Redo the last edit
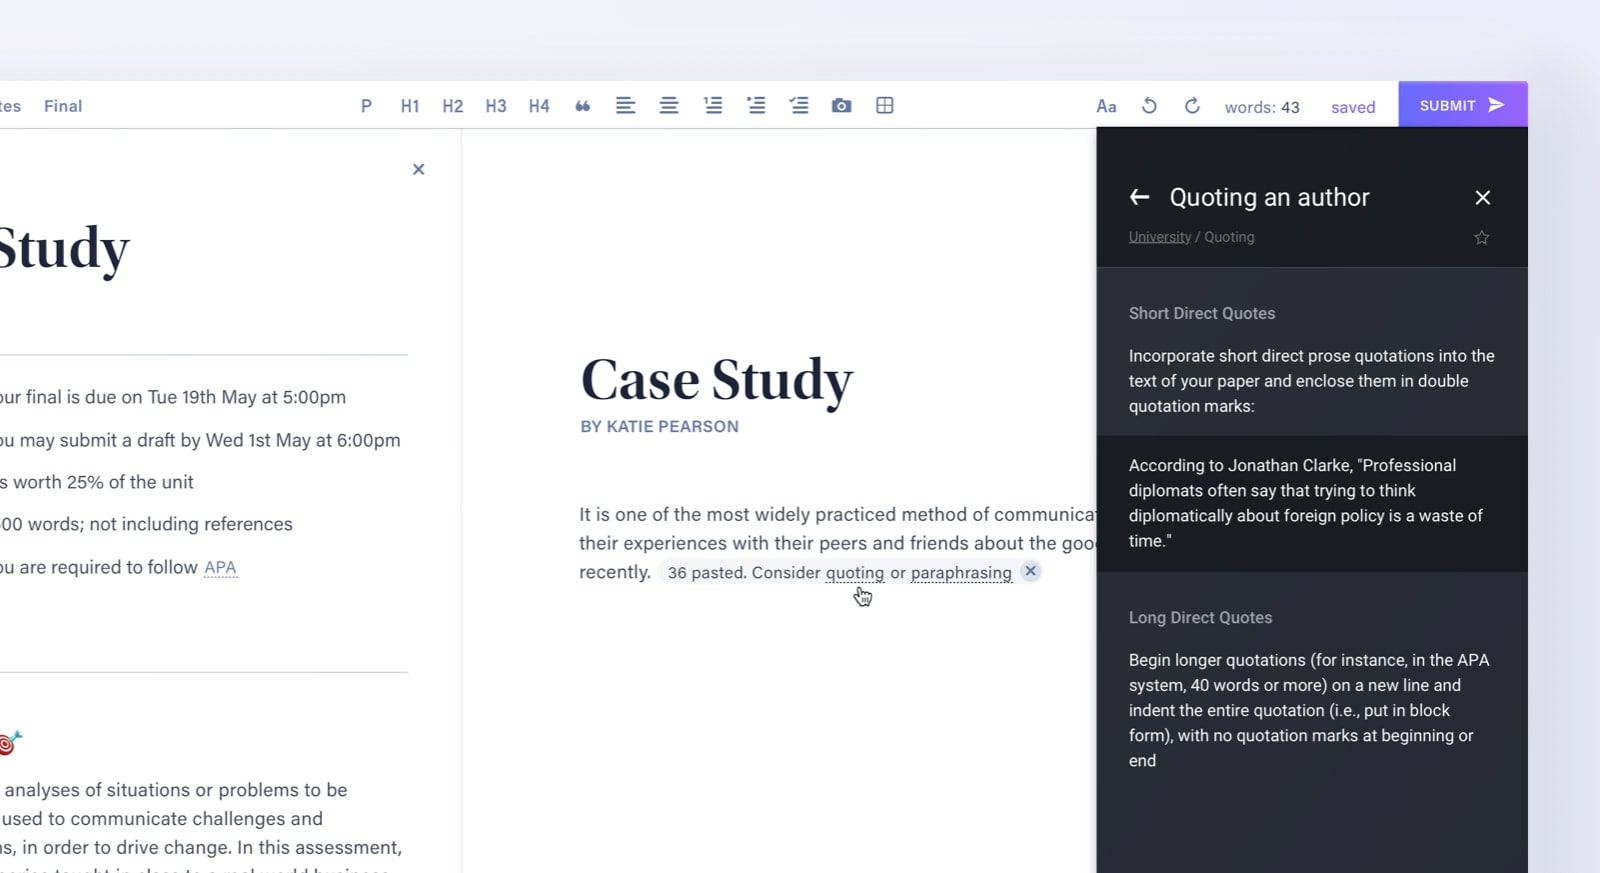This screenshot has width=1600, height=873. click(x=1192, y=106)
